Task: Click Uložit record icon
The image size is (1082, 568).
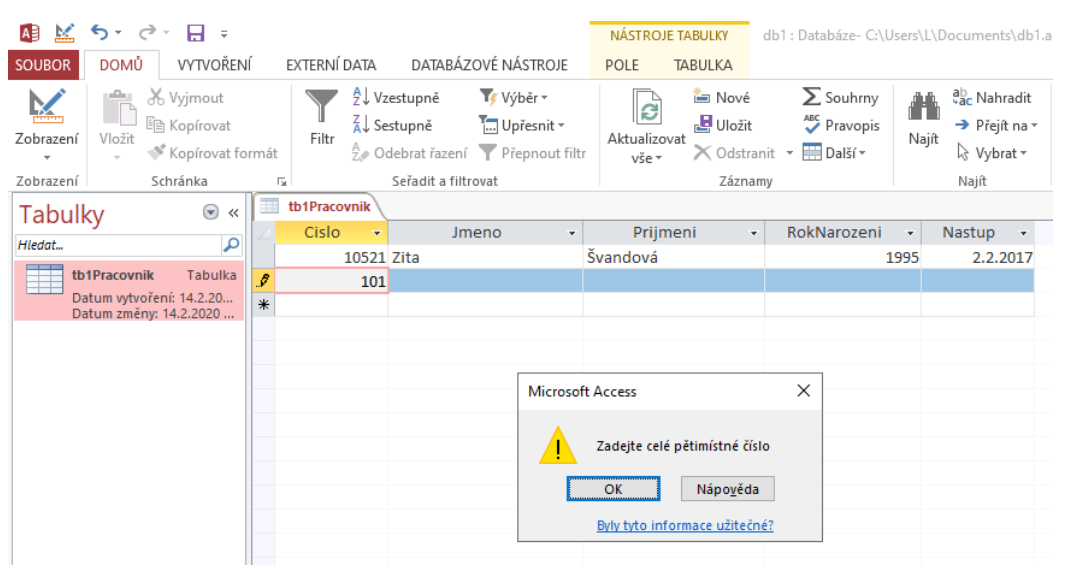Action: pos(702,124)
